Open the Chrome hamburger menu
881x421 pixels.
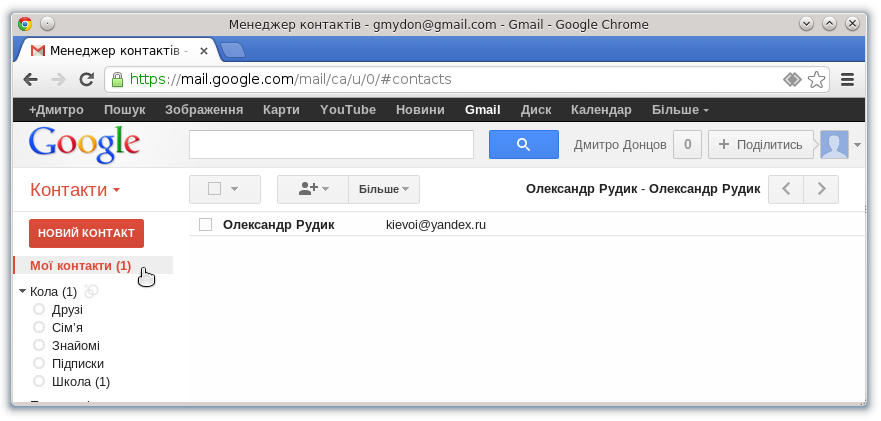847,79
